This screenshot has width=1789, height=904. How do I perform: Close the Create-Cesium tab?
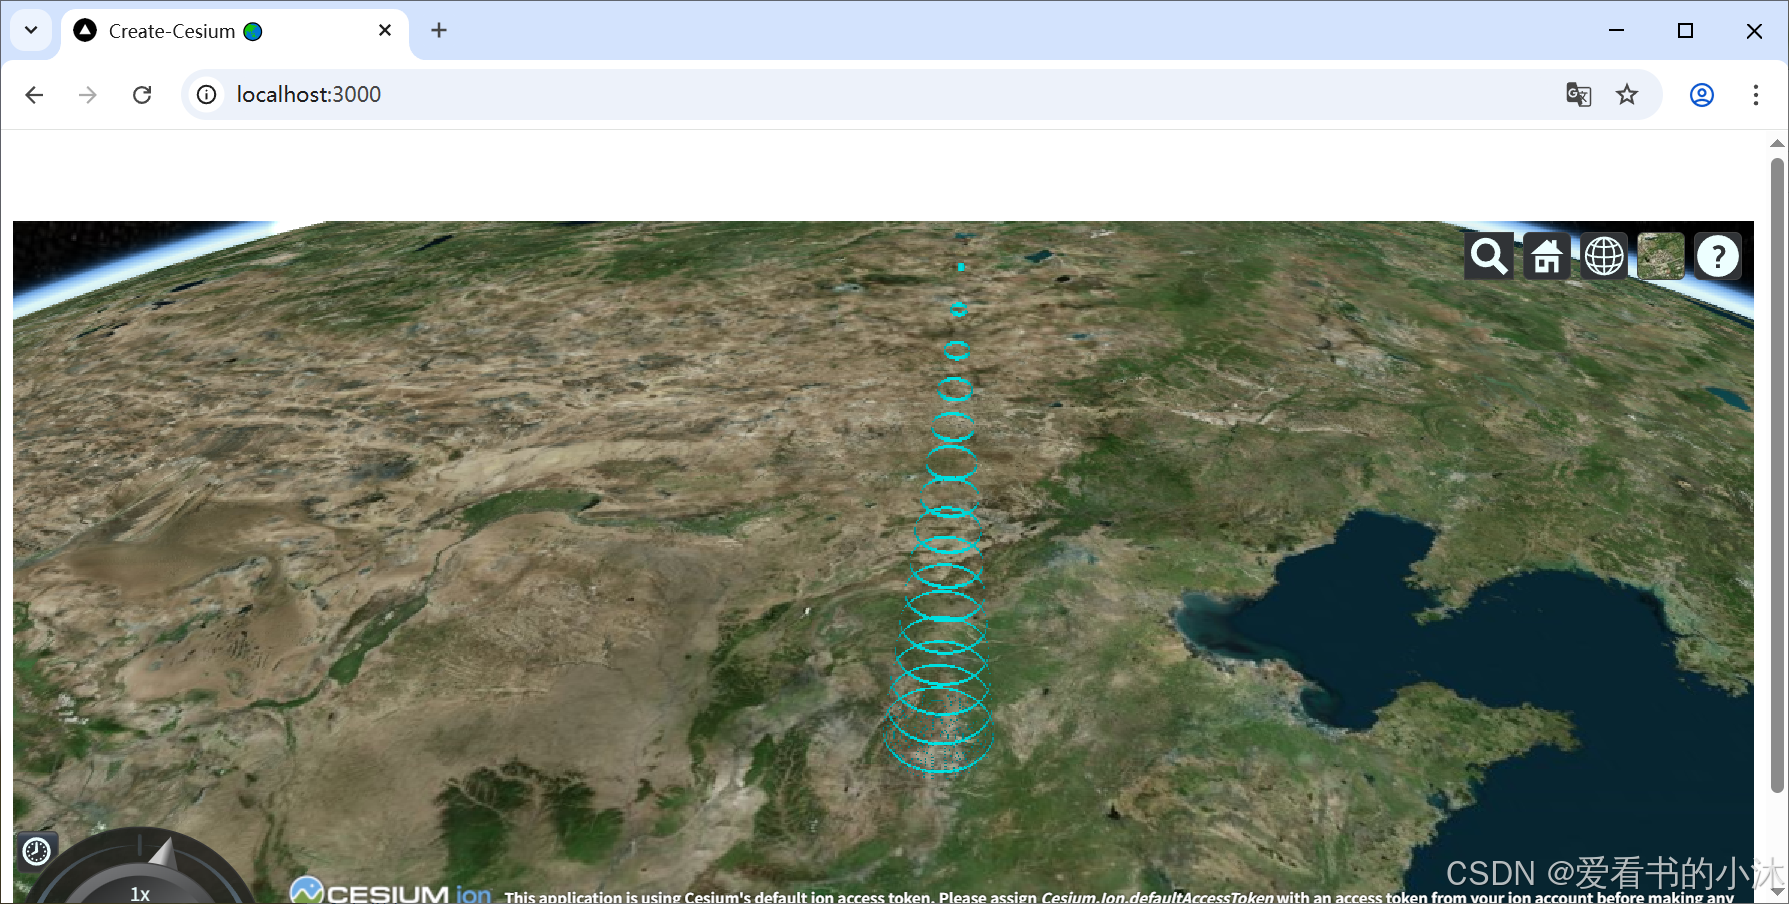coord(385,31)
